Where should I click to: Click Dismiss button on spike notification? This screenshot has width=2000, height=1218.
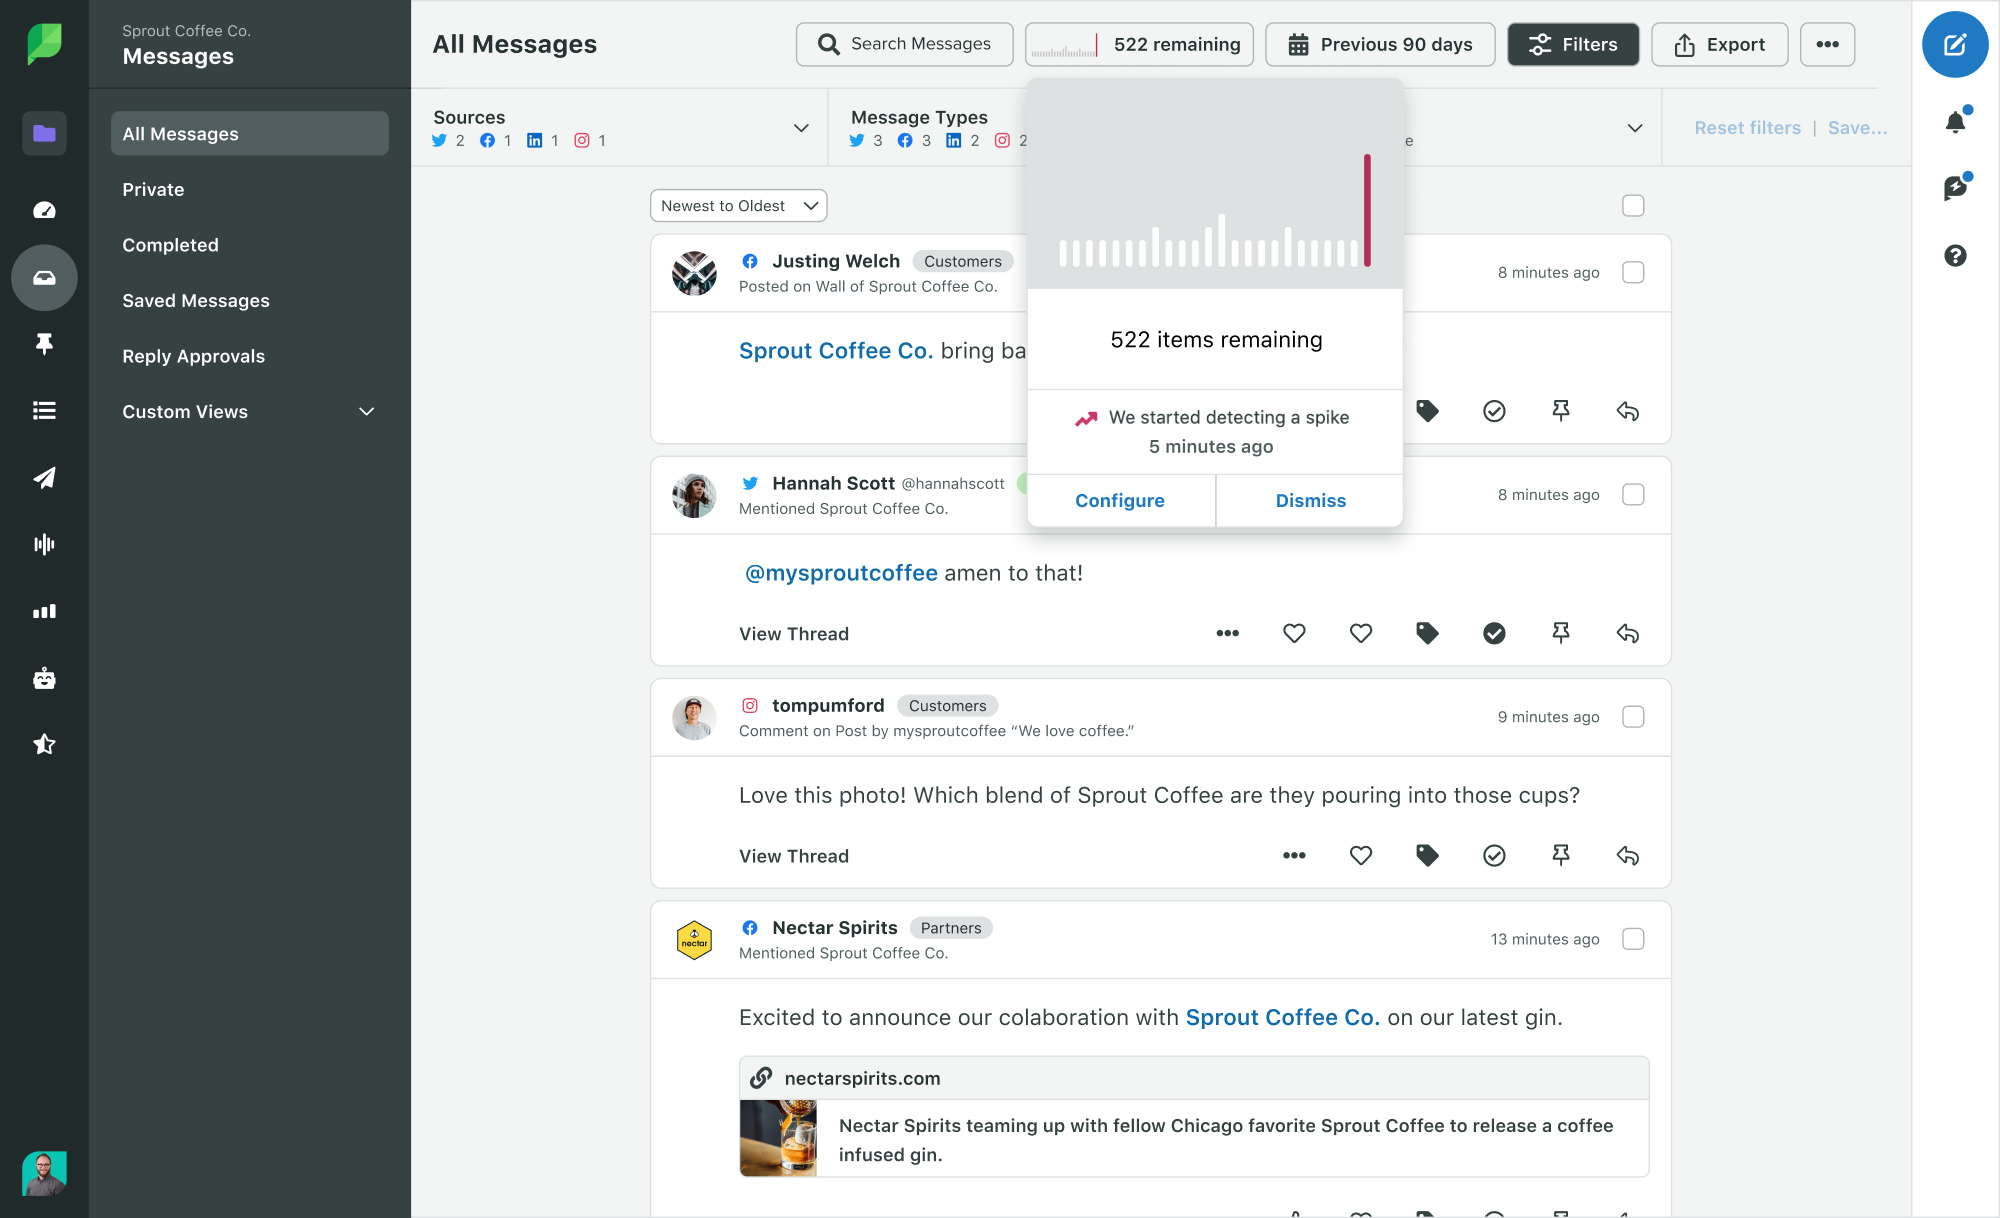point(1310,500)
